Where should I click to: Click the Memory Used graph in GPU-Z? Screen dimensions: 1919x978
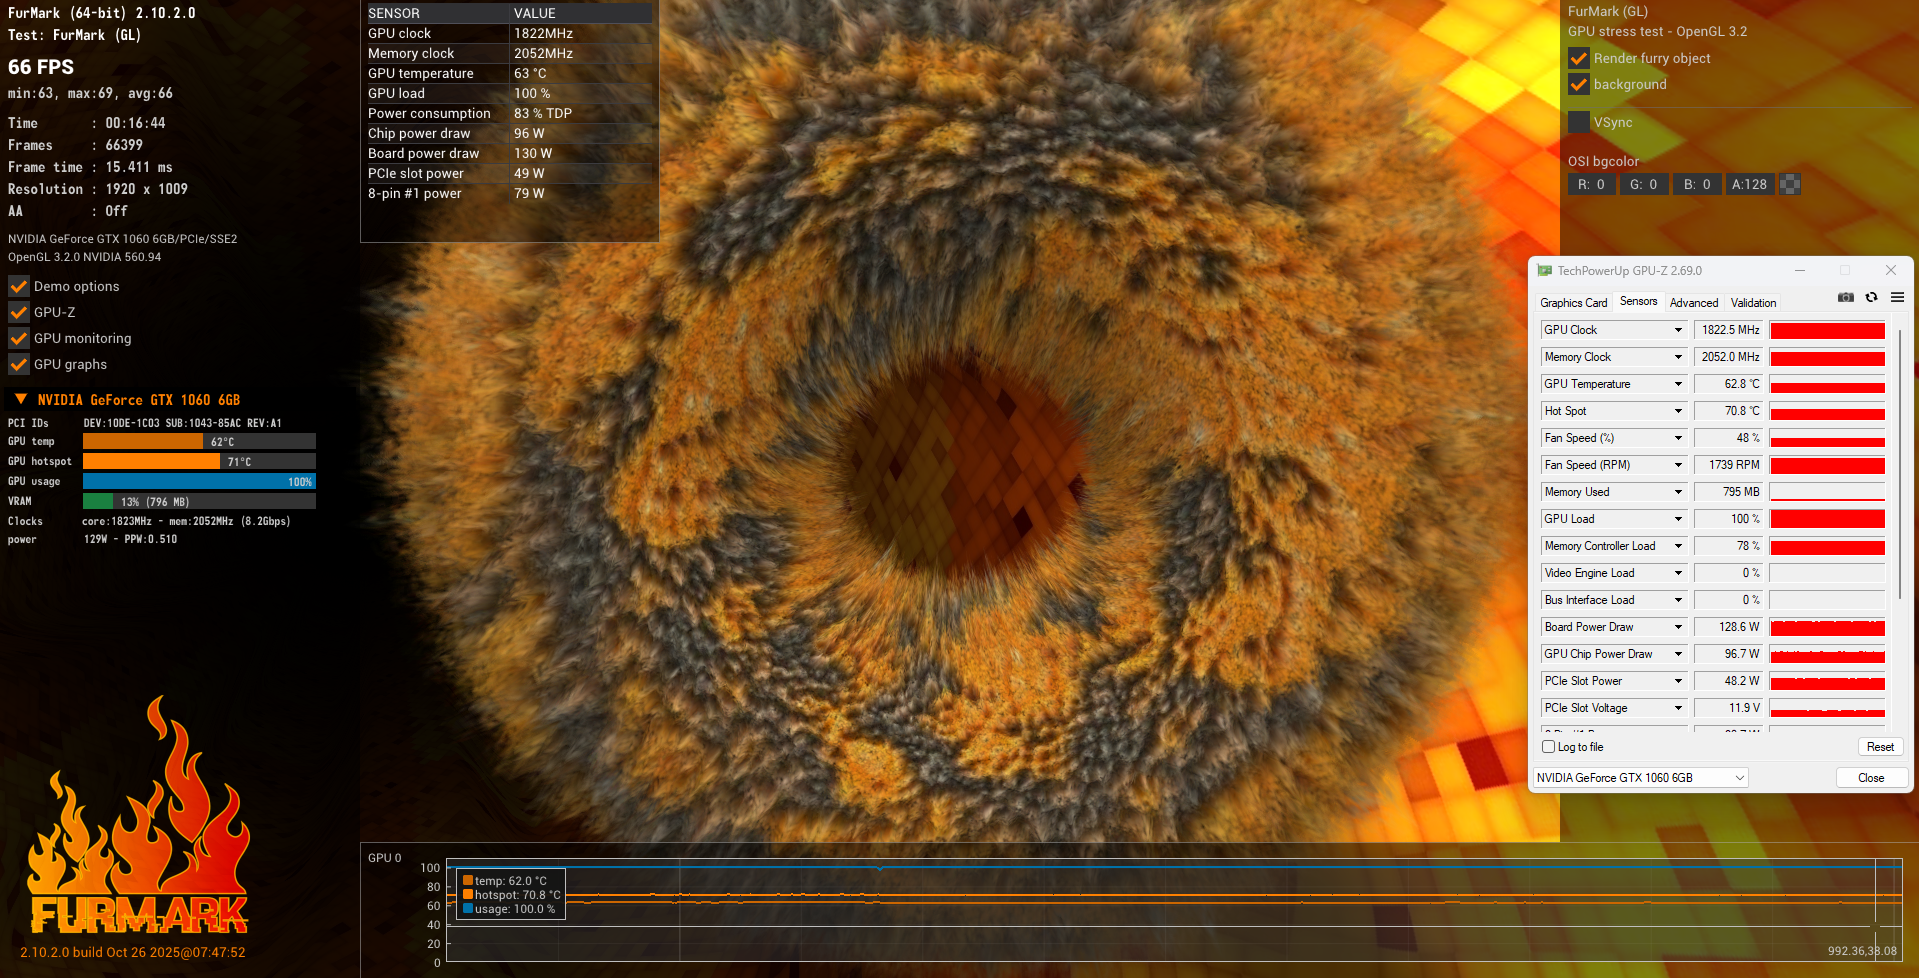[x=1827, y=492]
